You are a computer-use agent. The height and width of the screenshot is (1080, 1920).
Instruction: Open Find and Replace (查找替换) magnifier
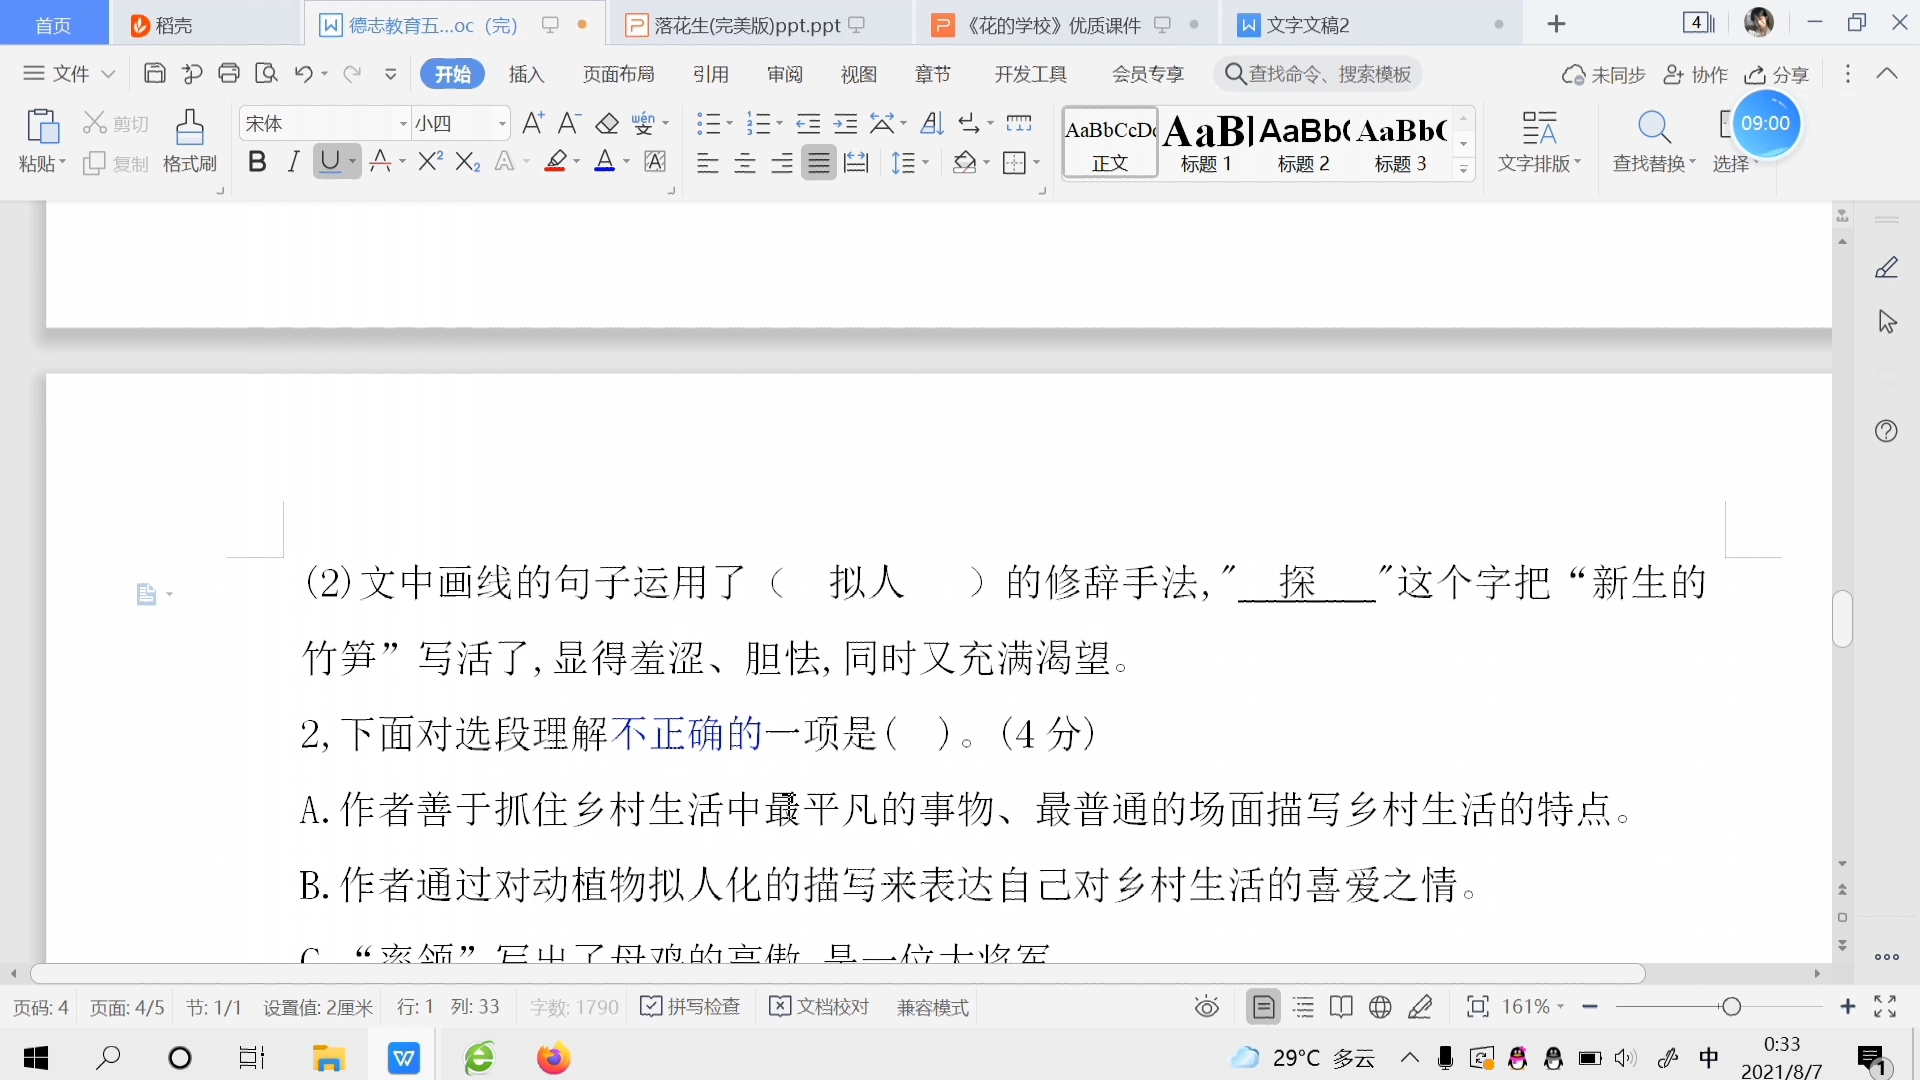pos(1654,128)
